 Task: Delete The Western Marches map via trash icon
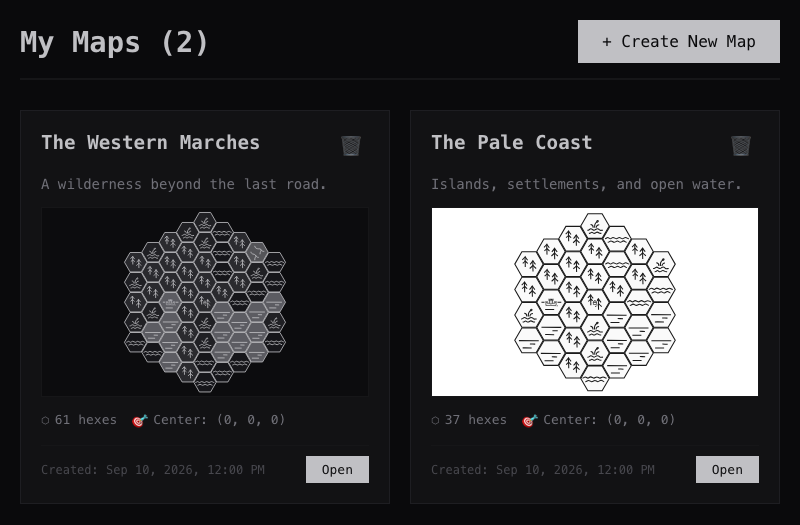click(351, 145)
